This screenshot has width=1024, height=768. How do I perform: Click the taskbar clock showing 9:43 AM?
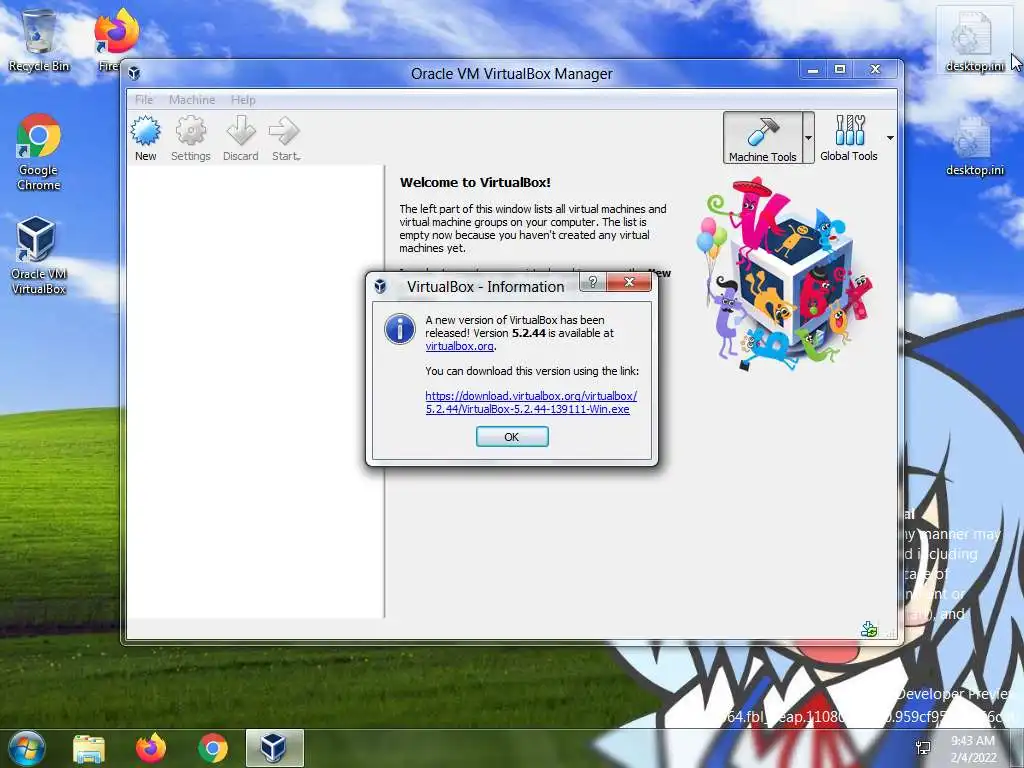coord(973,749)
